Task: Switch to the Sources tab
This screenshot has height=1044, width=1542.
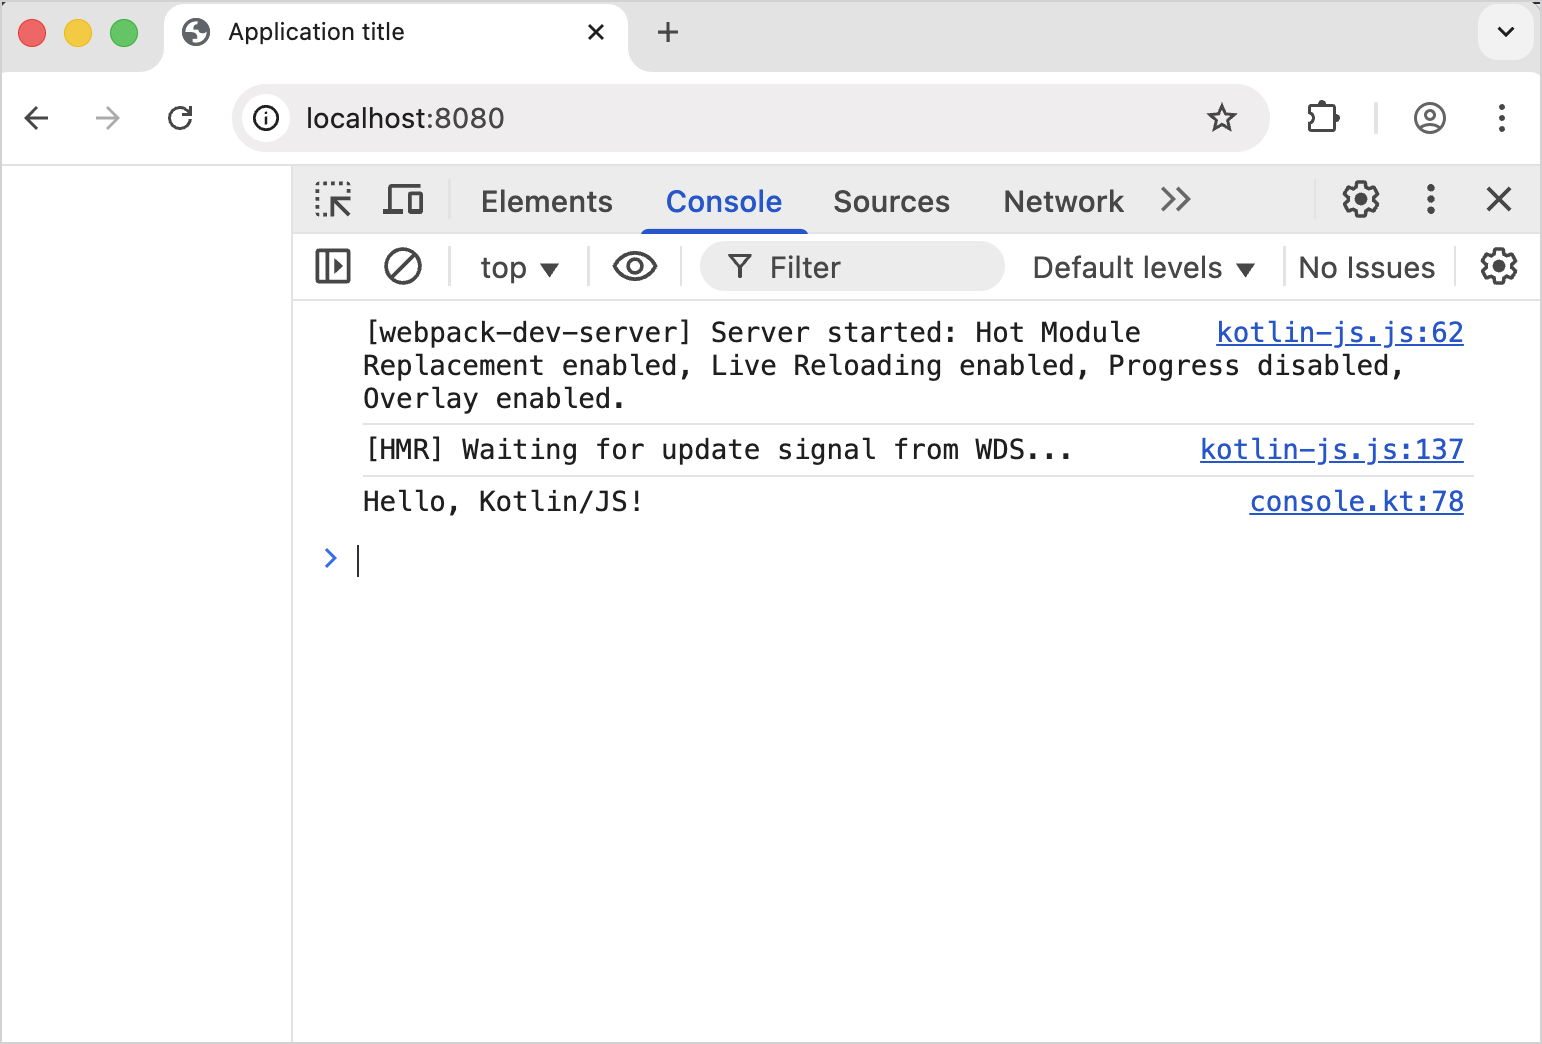Action: (x=891, y=201)
